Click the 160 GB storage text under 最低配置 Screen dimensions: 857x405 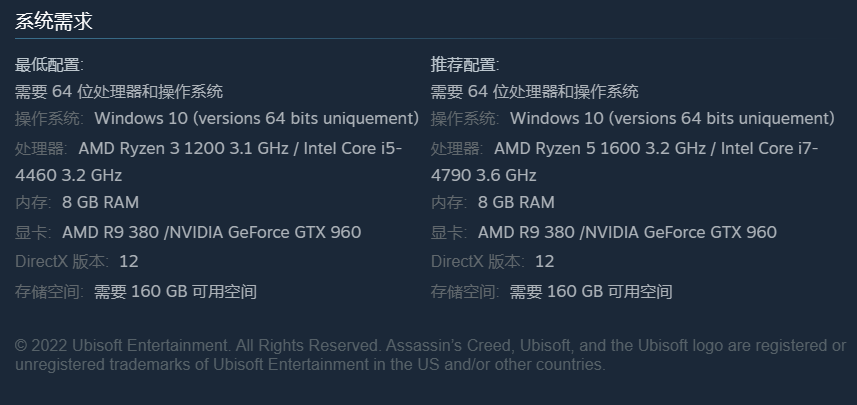(x=175, y=292)
